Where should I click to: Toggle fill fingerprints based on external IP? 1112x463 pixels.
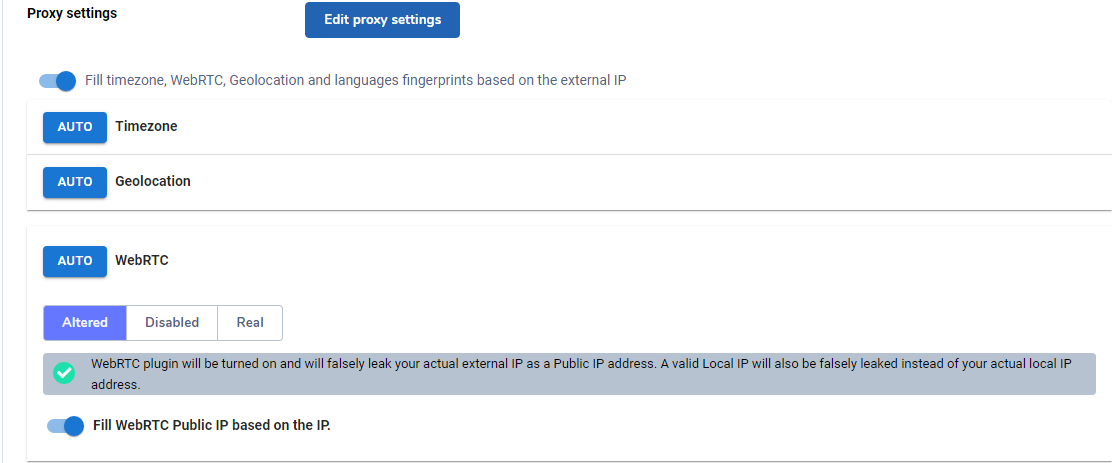tap(58, 80)
